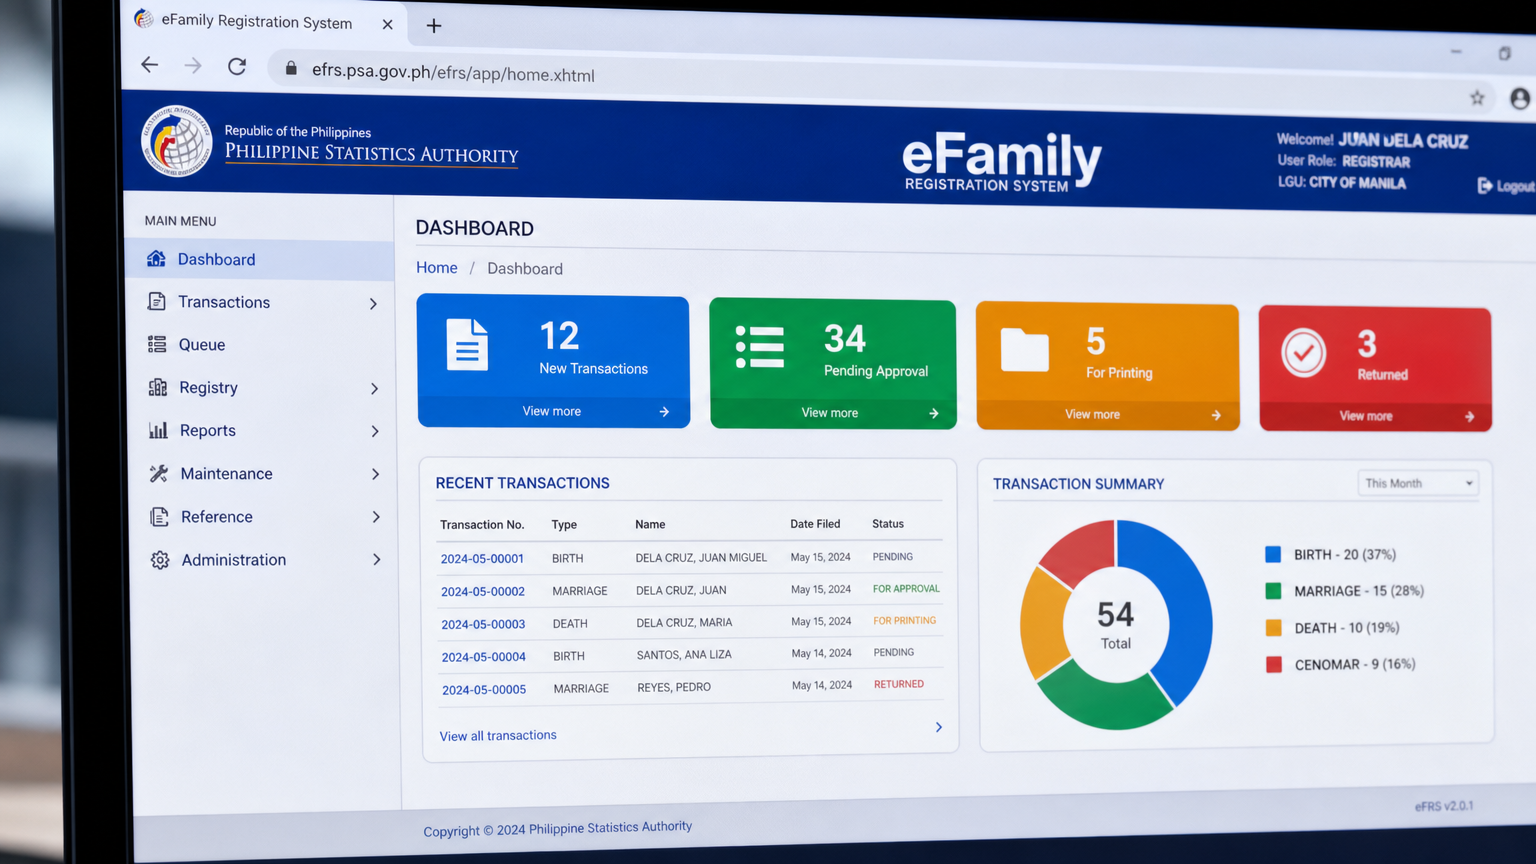The image size is (1536, 864).
Task: Click the Administration gear icon
Action: [x=160, y=560]
